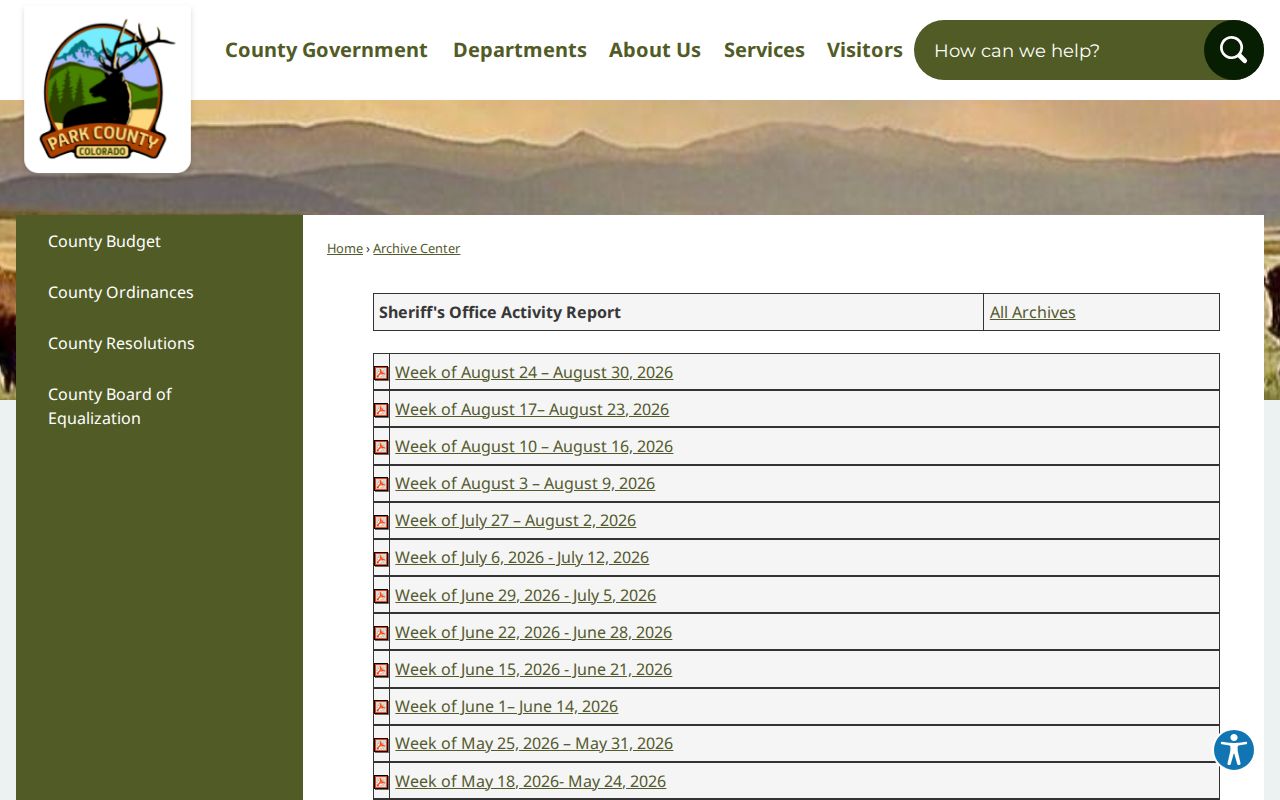Open the Visitors menu

pos(865,50)
